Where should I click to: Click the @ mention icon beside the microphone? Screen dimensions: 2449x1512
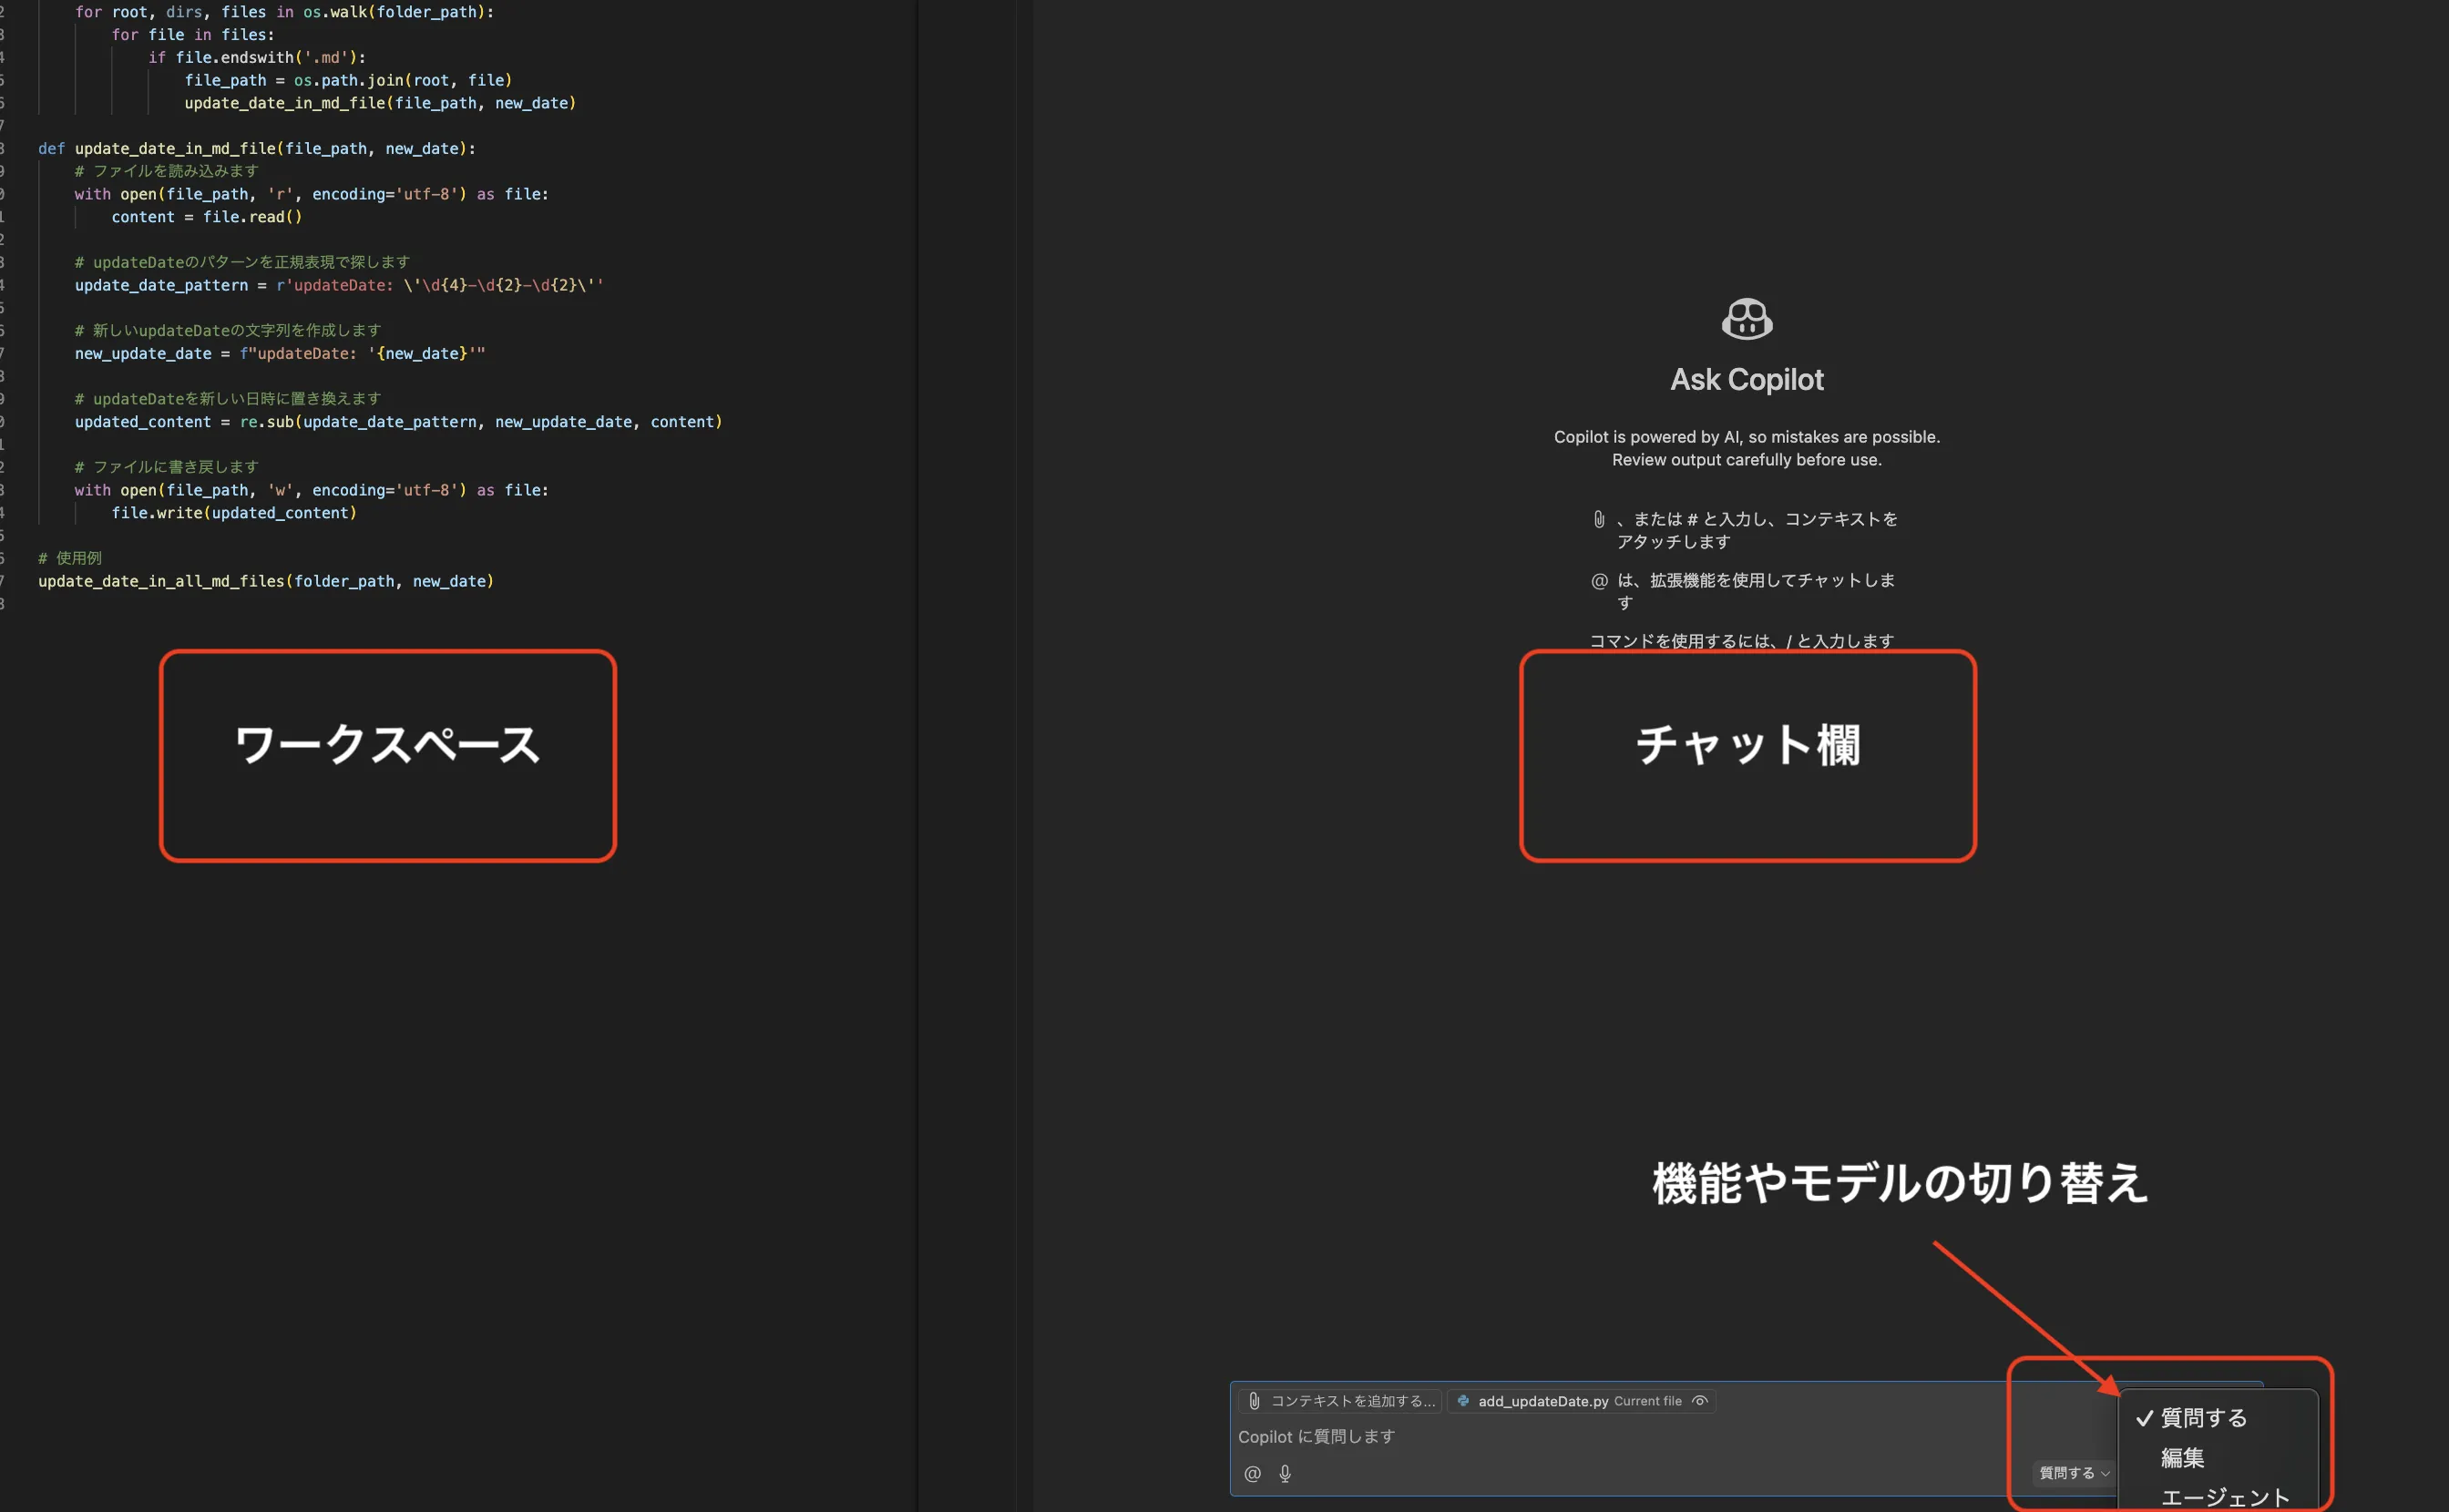point(1251,1474)
